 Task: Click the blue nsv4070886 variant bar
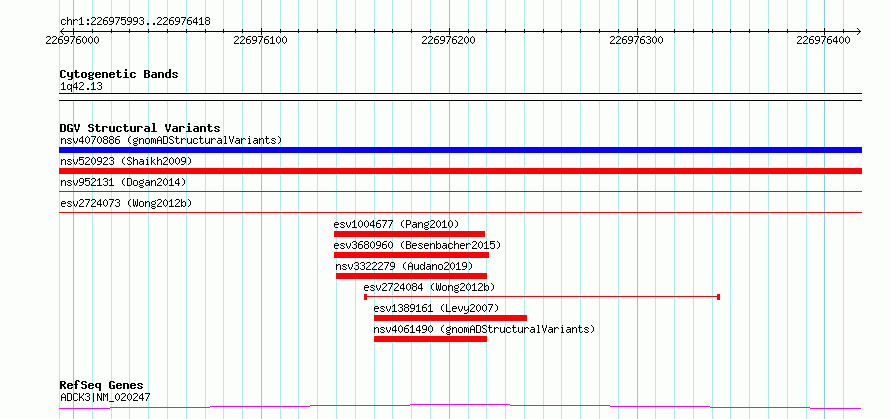pos(460,150)
